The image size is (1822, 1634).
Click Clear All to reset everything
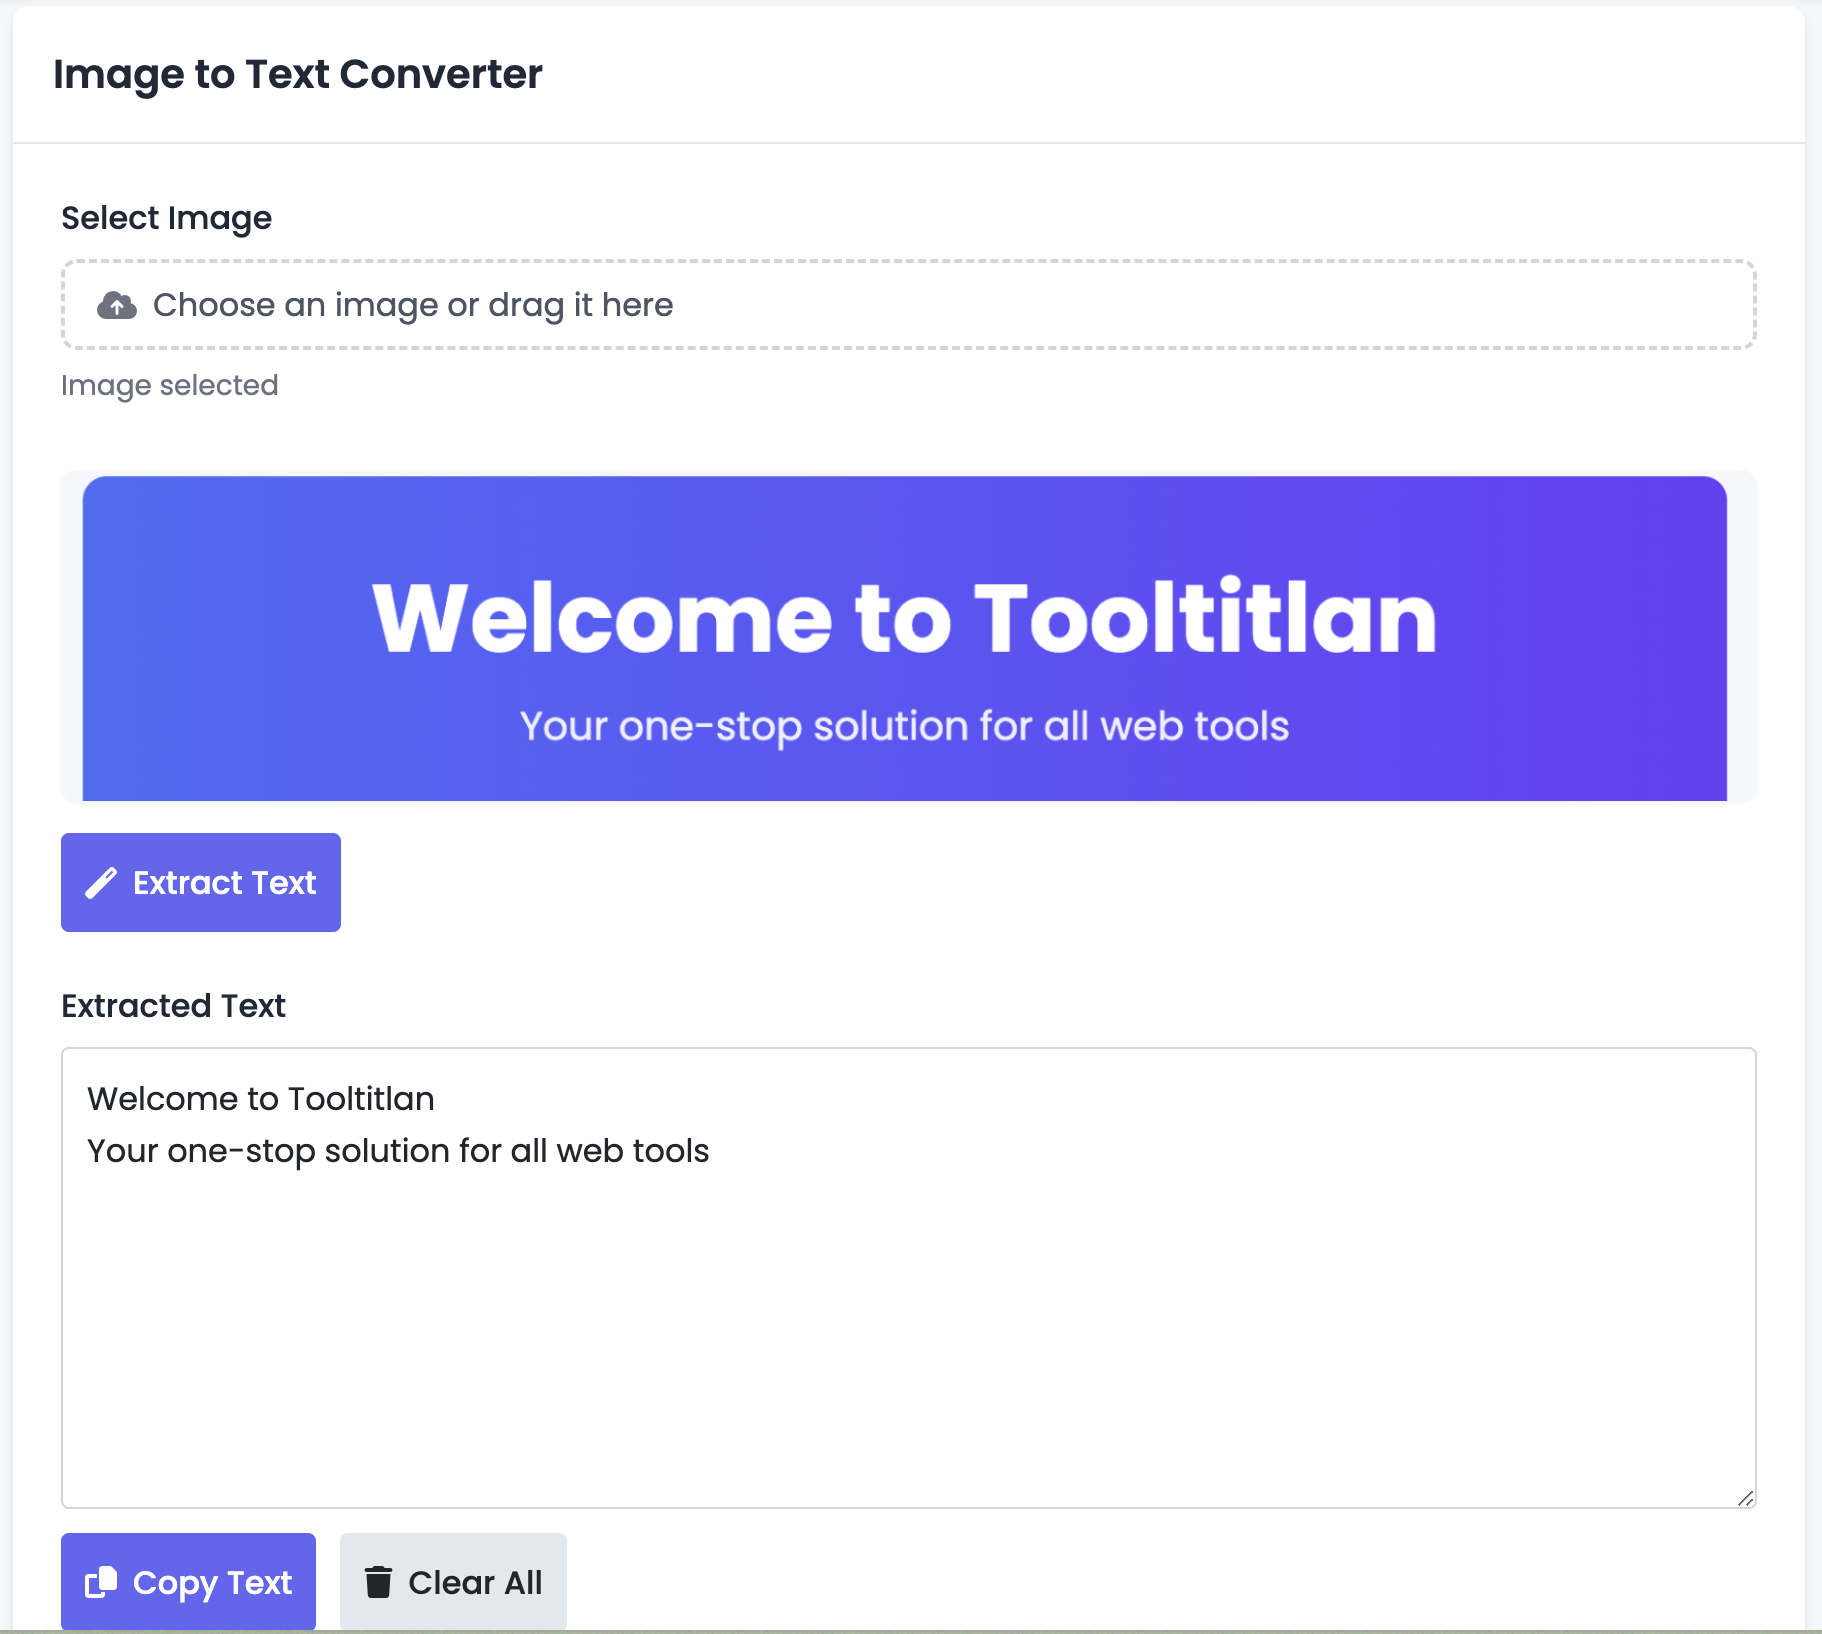453,1581
